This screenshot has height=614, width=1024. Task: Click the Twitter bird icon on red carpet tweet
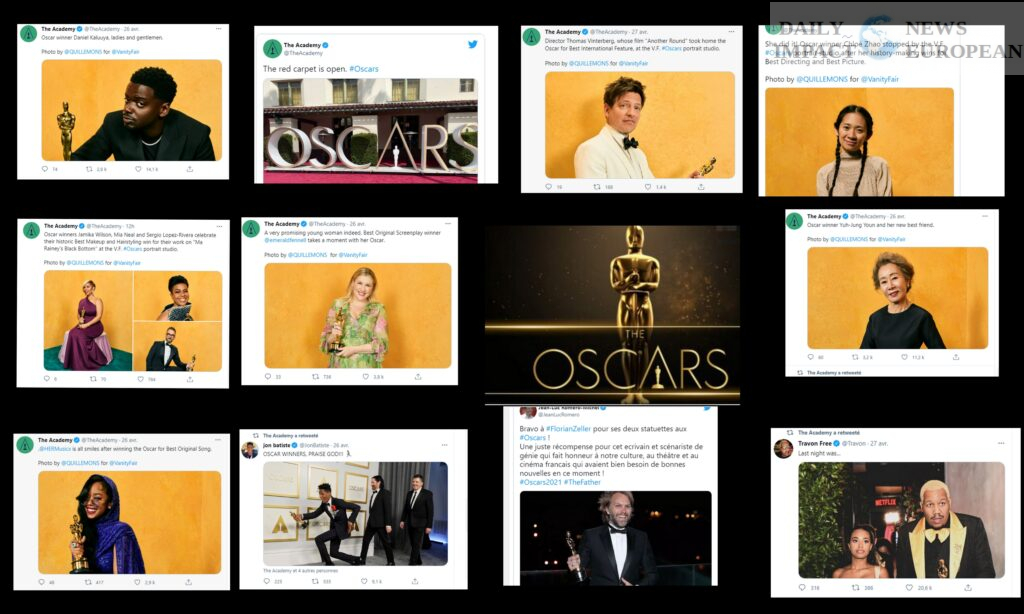pos(472,44)
